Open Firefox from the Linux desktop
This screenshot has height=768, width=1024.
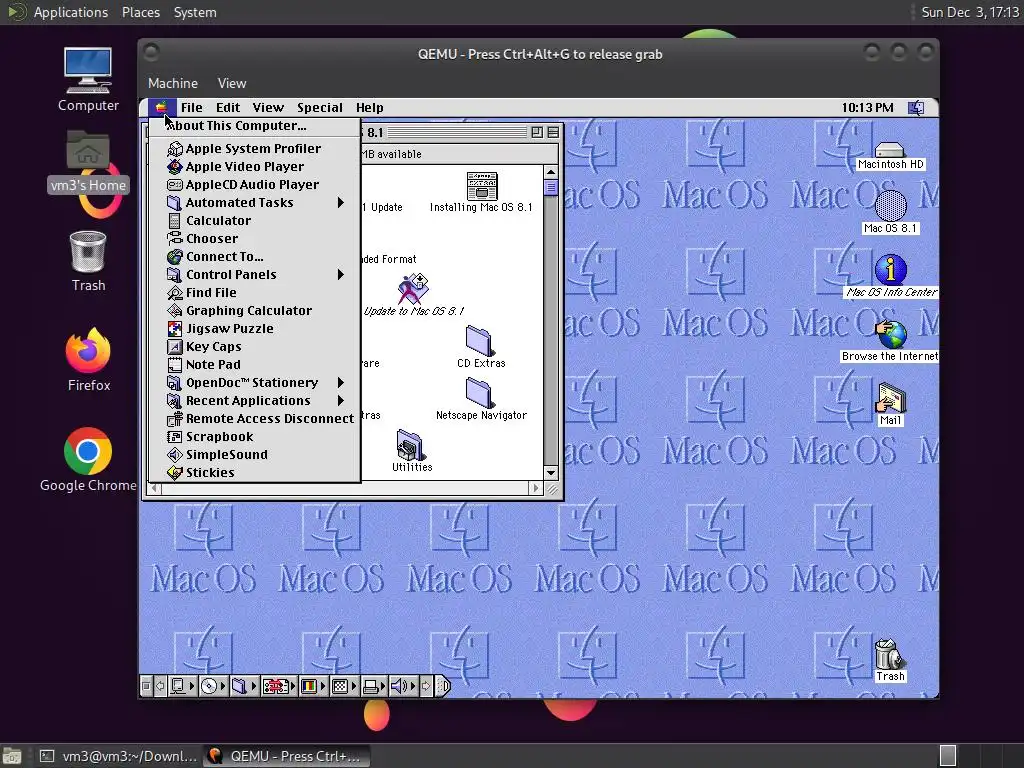click(x=88, y=360)
